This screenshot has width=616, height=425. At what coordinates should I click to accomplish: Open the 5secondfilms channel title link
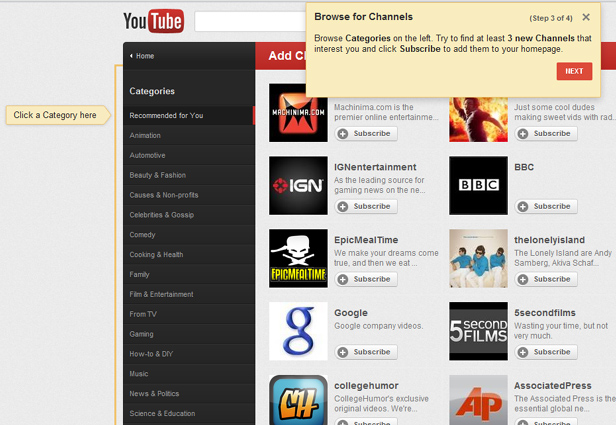[x=545, y=313]
